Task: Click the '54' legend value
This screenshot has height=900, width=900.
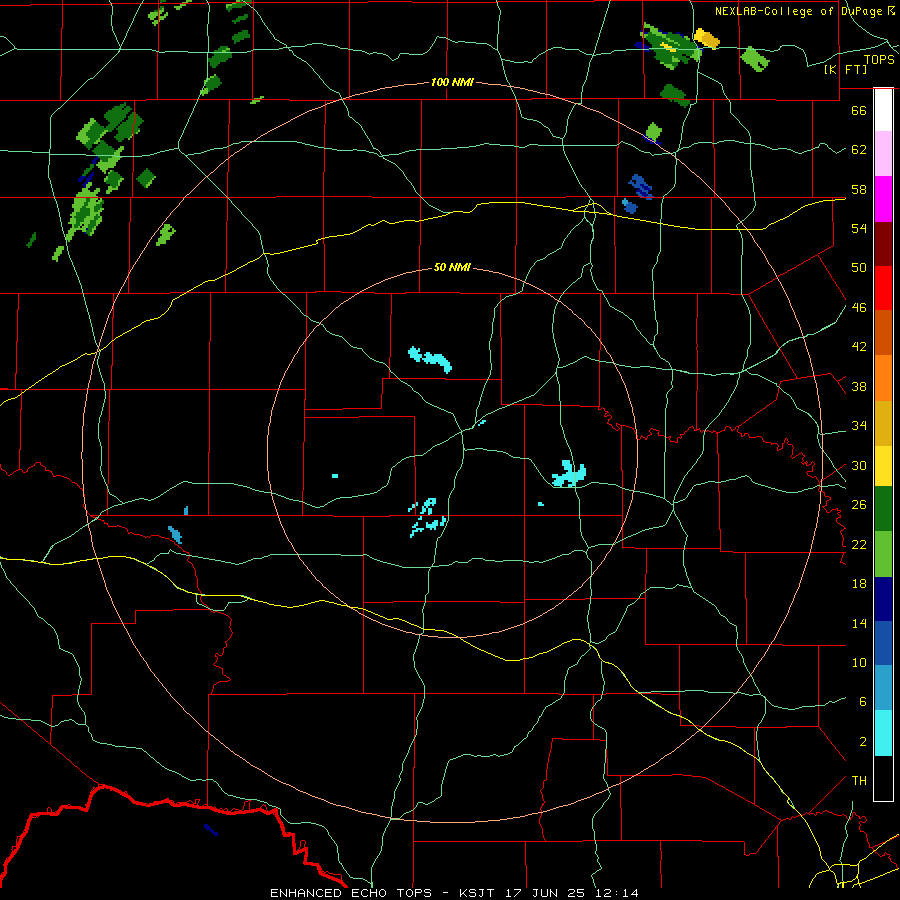Action: tap(859, 228)
